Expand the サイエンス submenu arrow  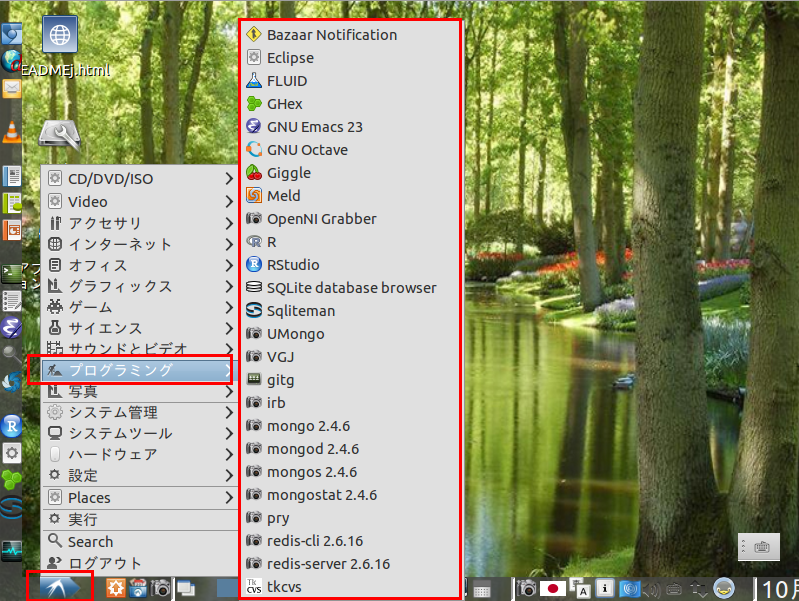pyautogui.click(x=229, y=328)
